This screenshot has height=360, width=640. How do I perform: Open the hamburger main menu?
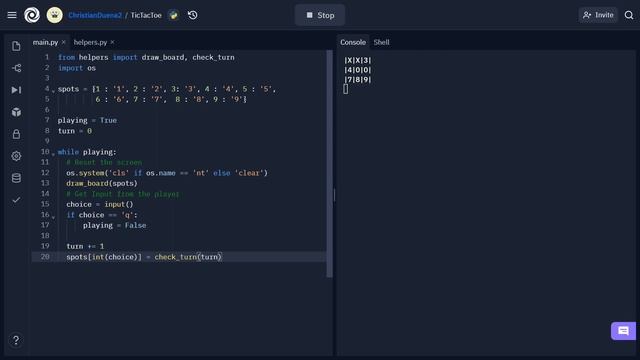click(x=12, y=15)
